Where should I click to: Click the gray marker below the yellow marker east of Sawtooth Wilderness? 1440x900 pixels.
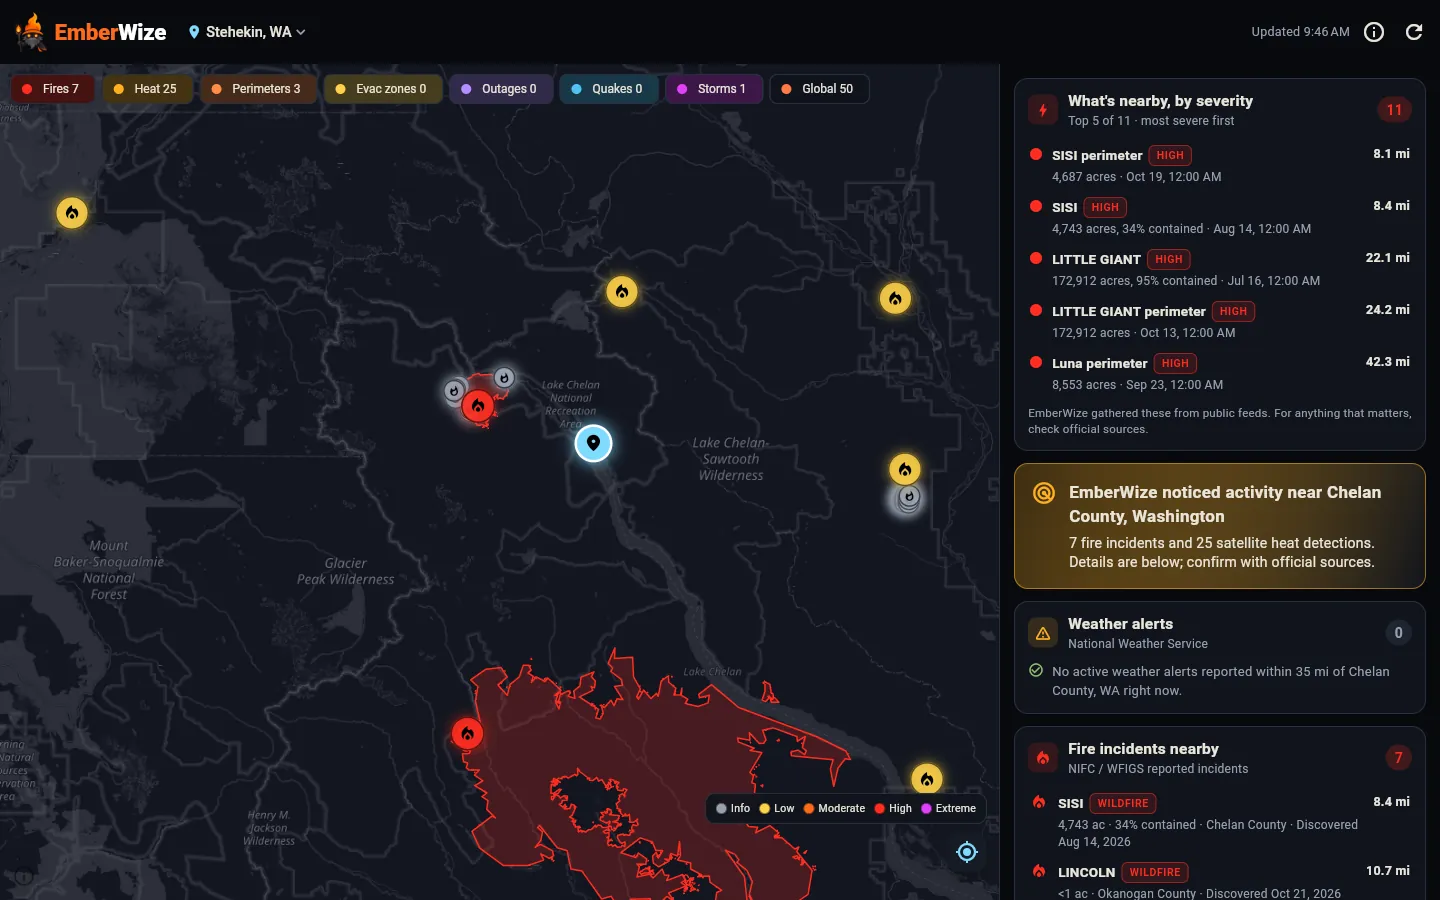(908, 497)
